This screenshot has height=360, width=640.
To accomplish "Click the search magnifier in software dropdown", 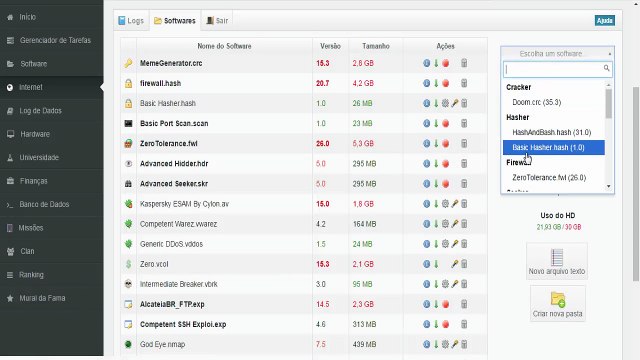I will click(x=607, y=69).
